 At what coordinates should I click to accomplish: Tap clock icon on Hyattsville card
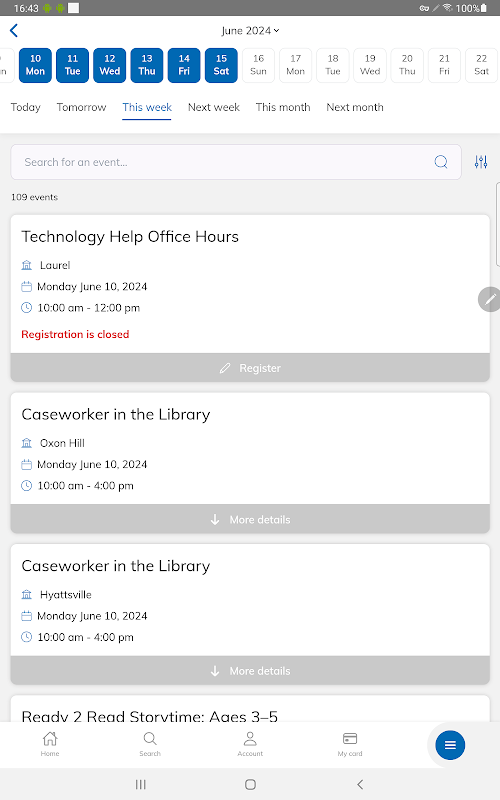pyautogui.click(x=27, y=637)
